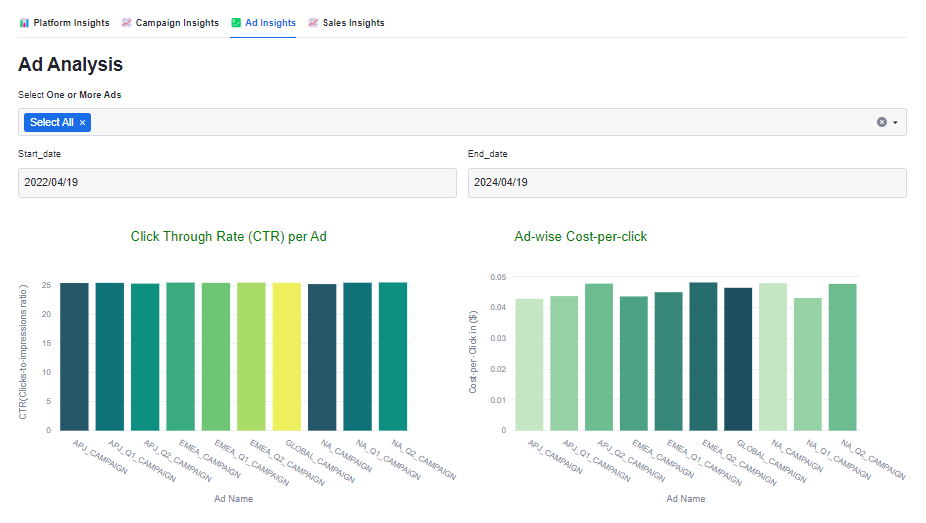Click the Platform Insights chart icon
This screenshot has height=523, width=926.
point(24,23)
